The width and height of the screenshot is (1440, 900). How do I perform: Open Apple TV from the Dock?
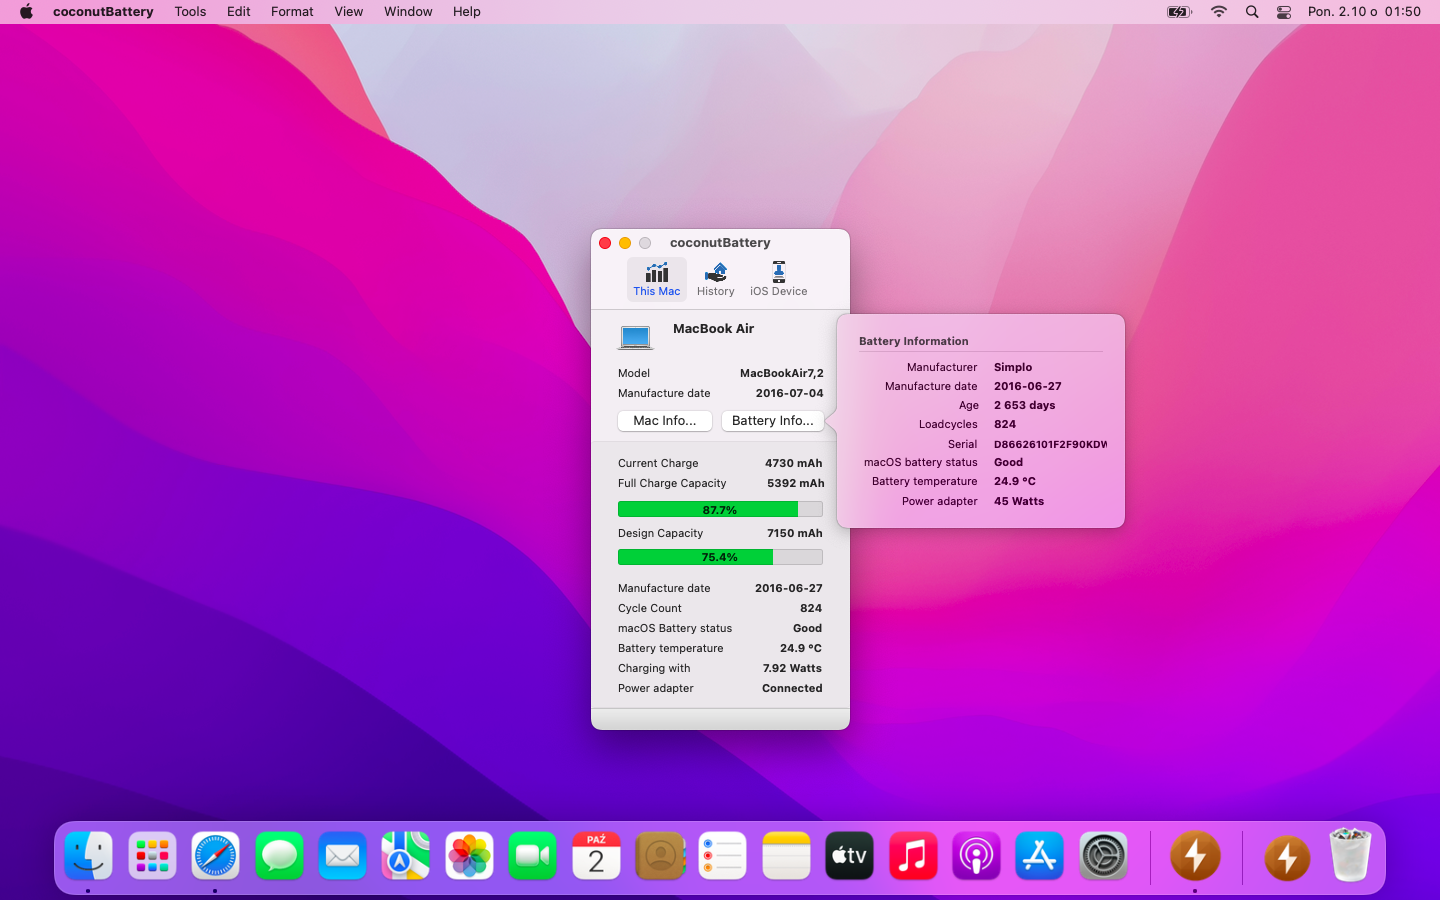[x=850, y=856]
